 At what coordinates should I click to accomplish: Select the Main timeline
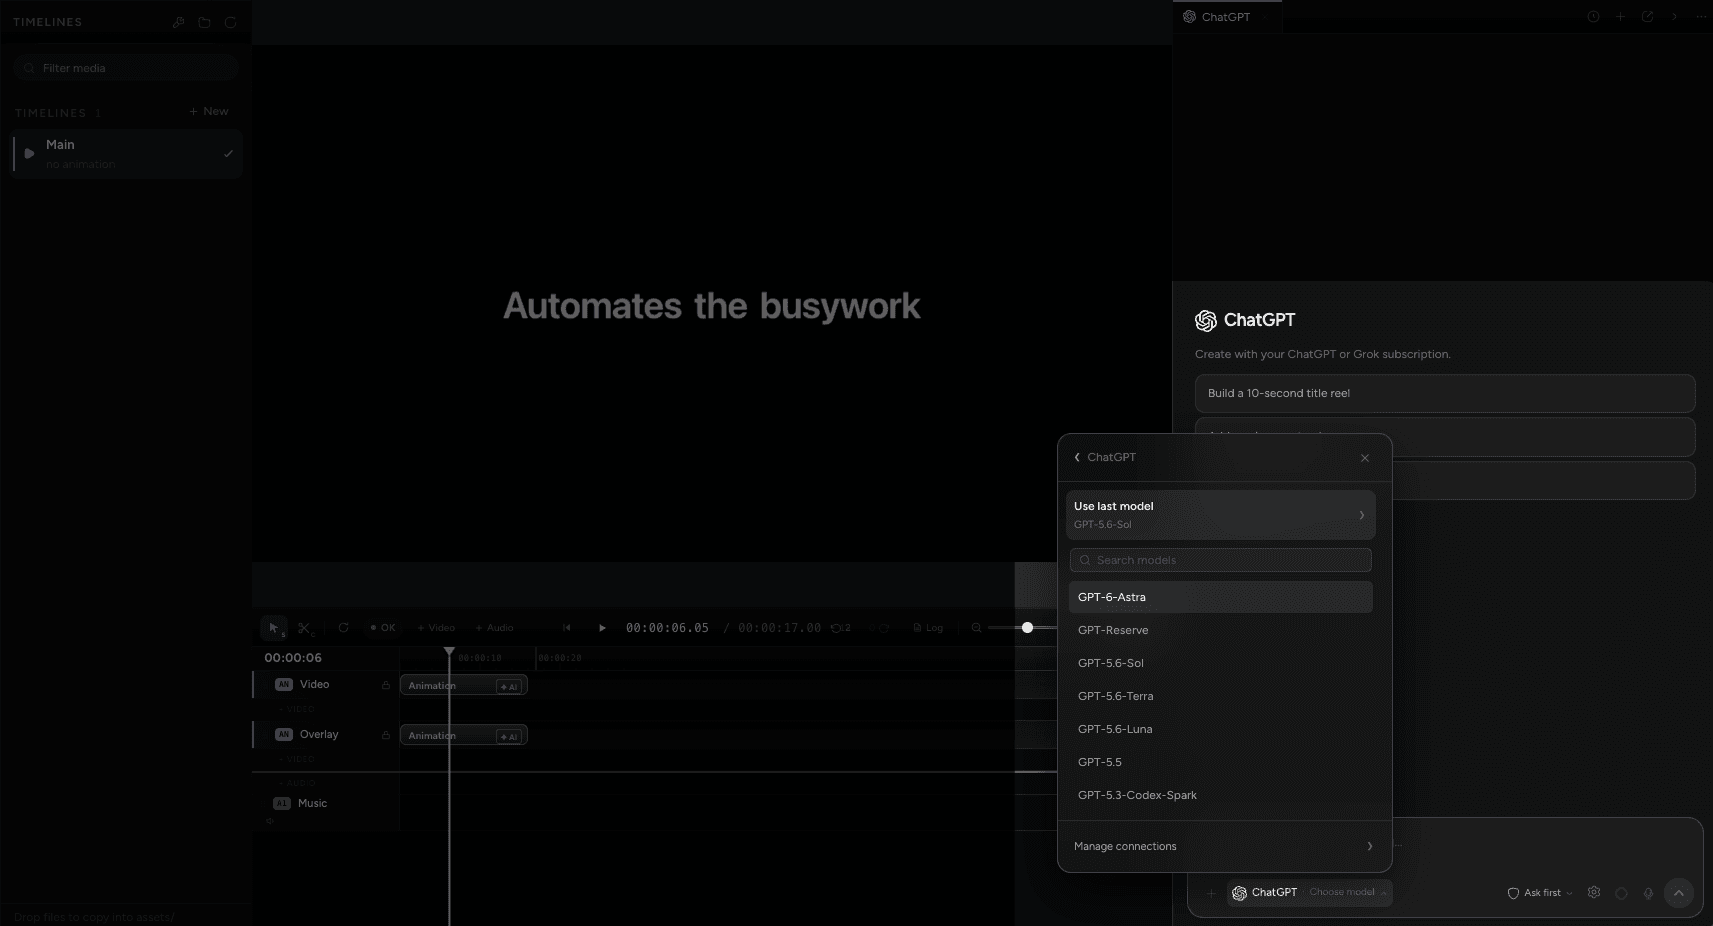[127, 154]
